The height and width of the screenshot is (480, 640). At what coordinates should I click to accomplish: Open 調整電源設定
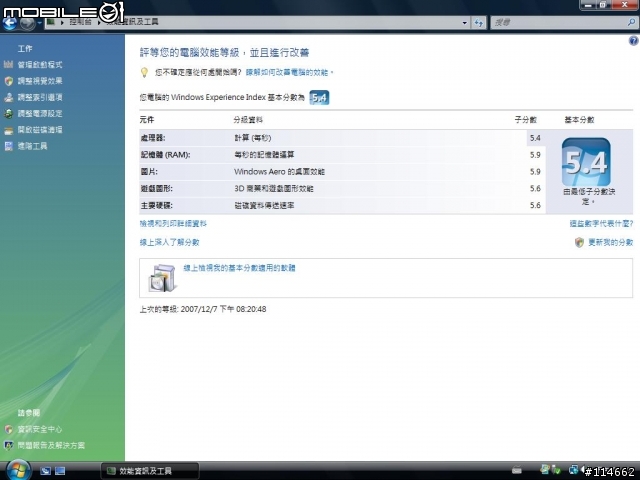pyautogui.click(x=40, y=113)
